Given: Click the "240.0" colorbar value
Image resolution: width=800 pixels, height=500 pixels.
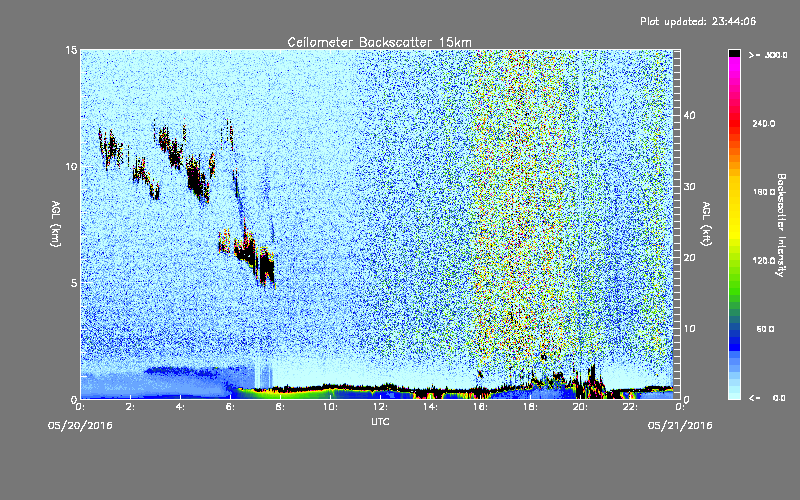Looking at the screenshot, I should pyautogui.click(x=764, y=123).
